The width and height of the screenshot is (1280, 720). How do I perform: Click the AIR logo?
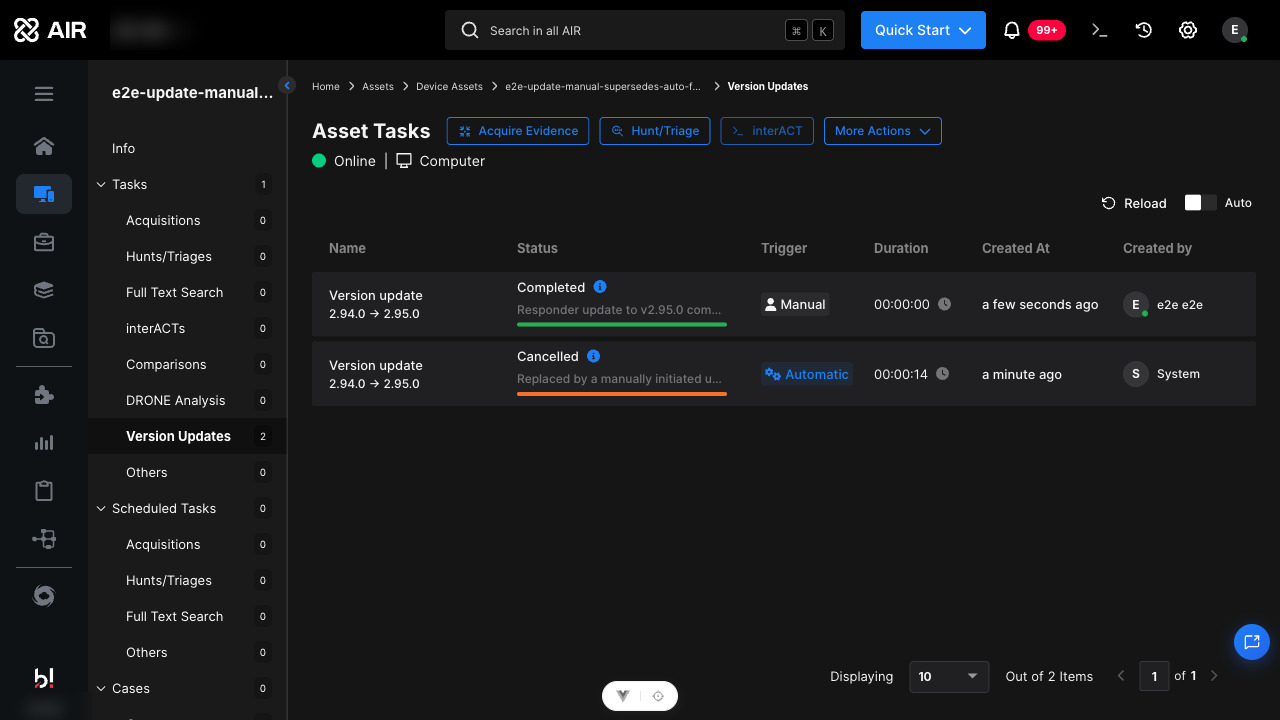[51, 30]
